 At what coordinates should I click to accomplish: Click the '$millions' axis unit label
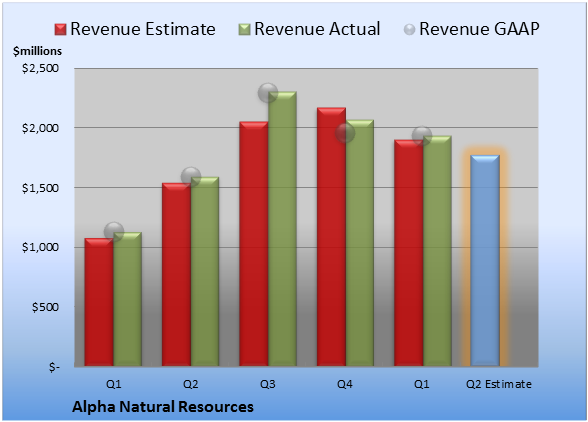[37, 51]
